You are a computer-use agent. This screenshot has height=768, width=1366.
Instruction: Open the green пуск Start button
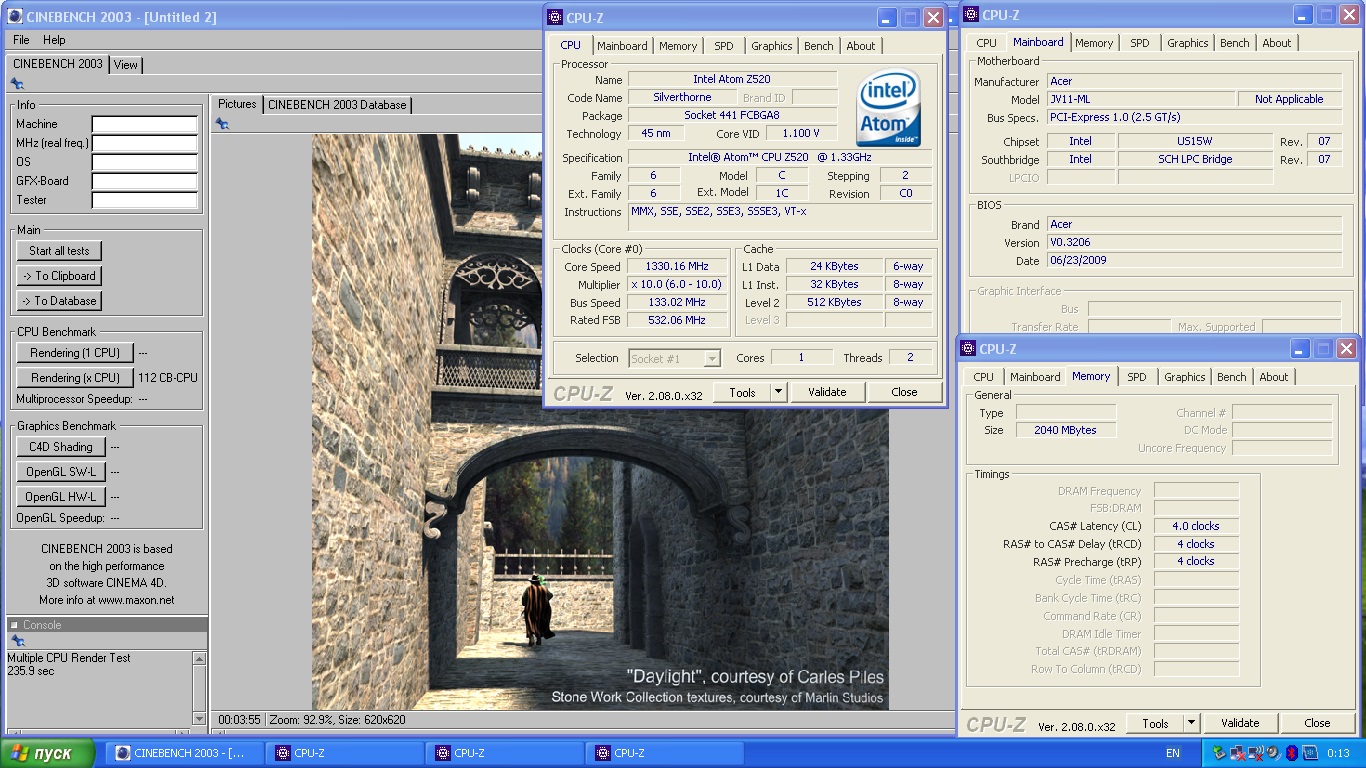(x=48, y=753)
